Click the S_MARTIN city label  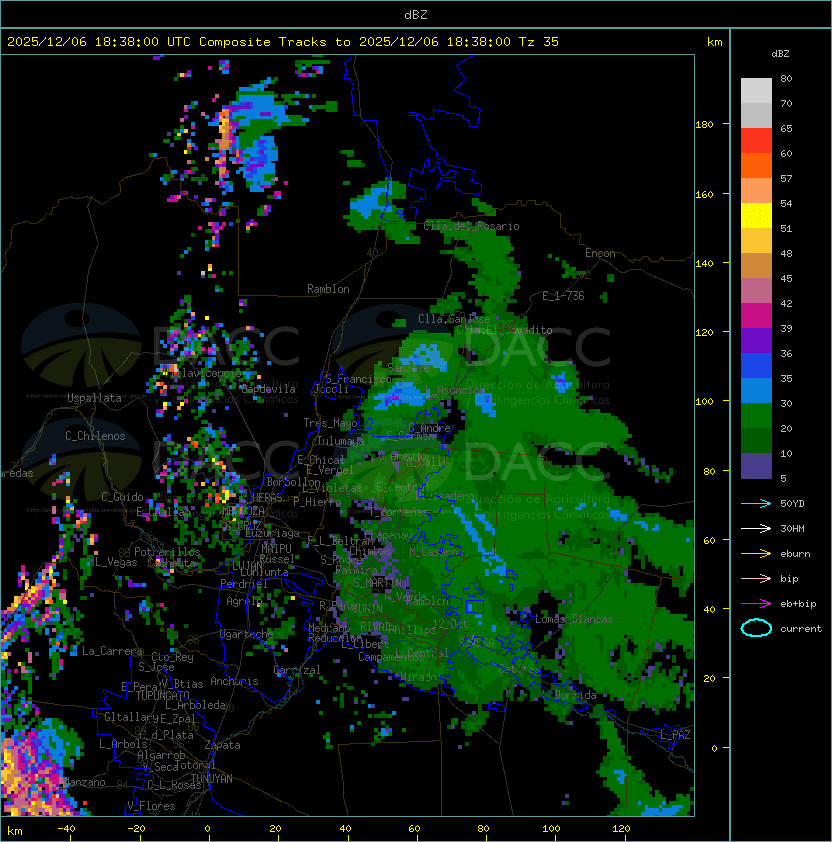377,583
